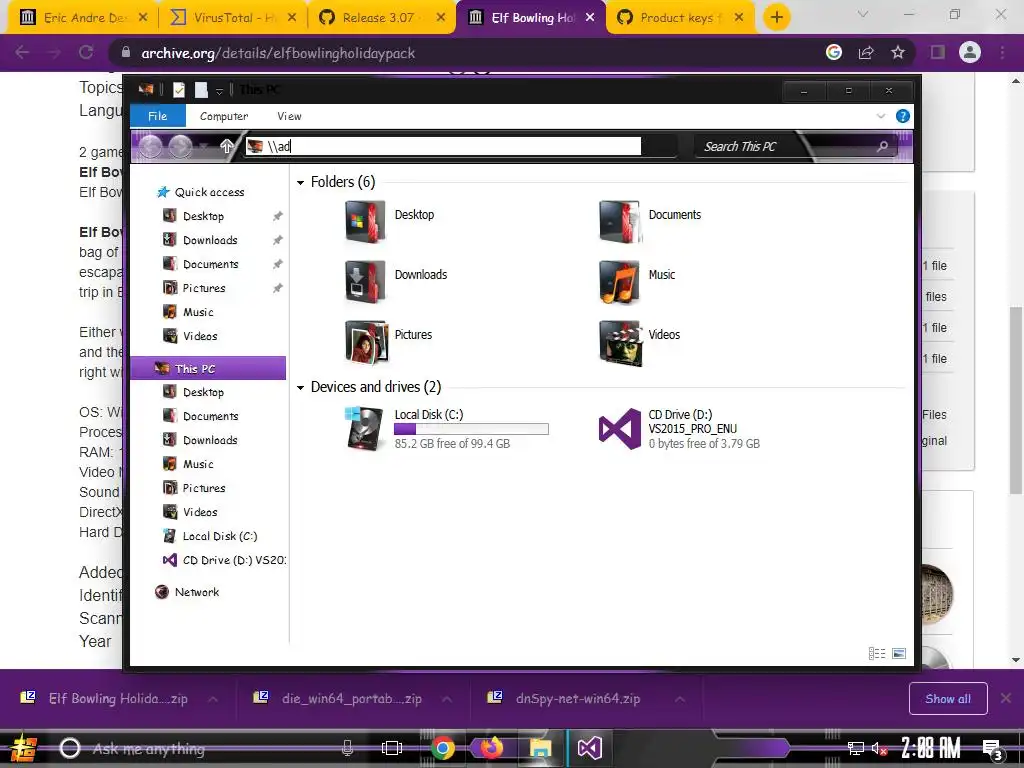
Task: Switch to details view layout icon
Action: click(x=877, y=653)
